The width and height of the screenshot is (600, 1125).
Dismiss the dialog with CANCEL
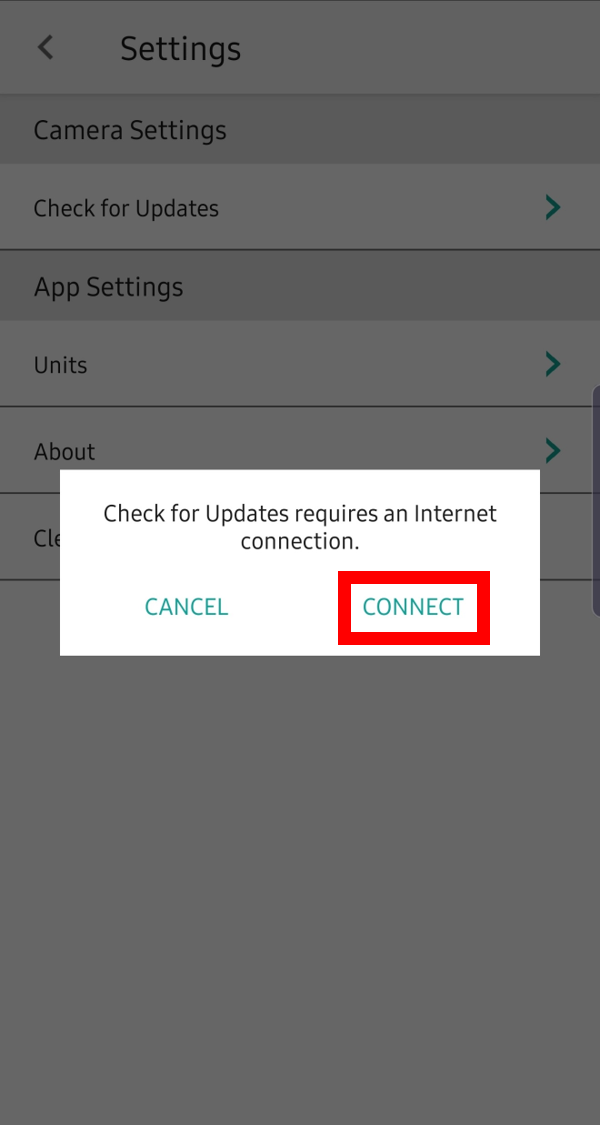click(x=187, y=607)
